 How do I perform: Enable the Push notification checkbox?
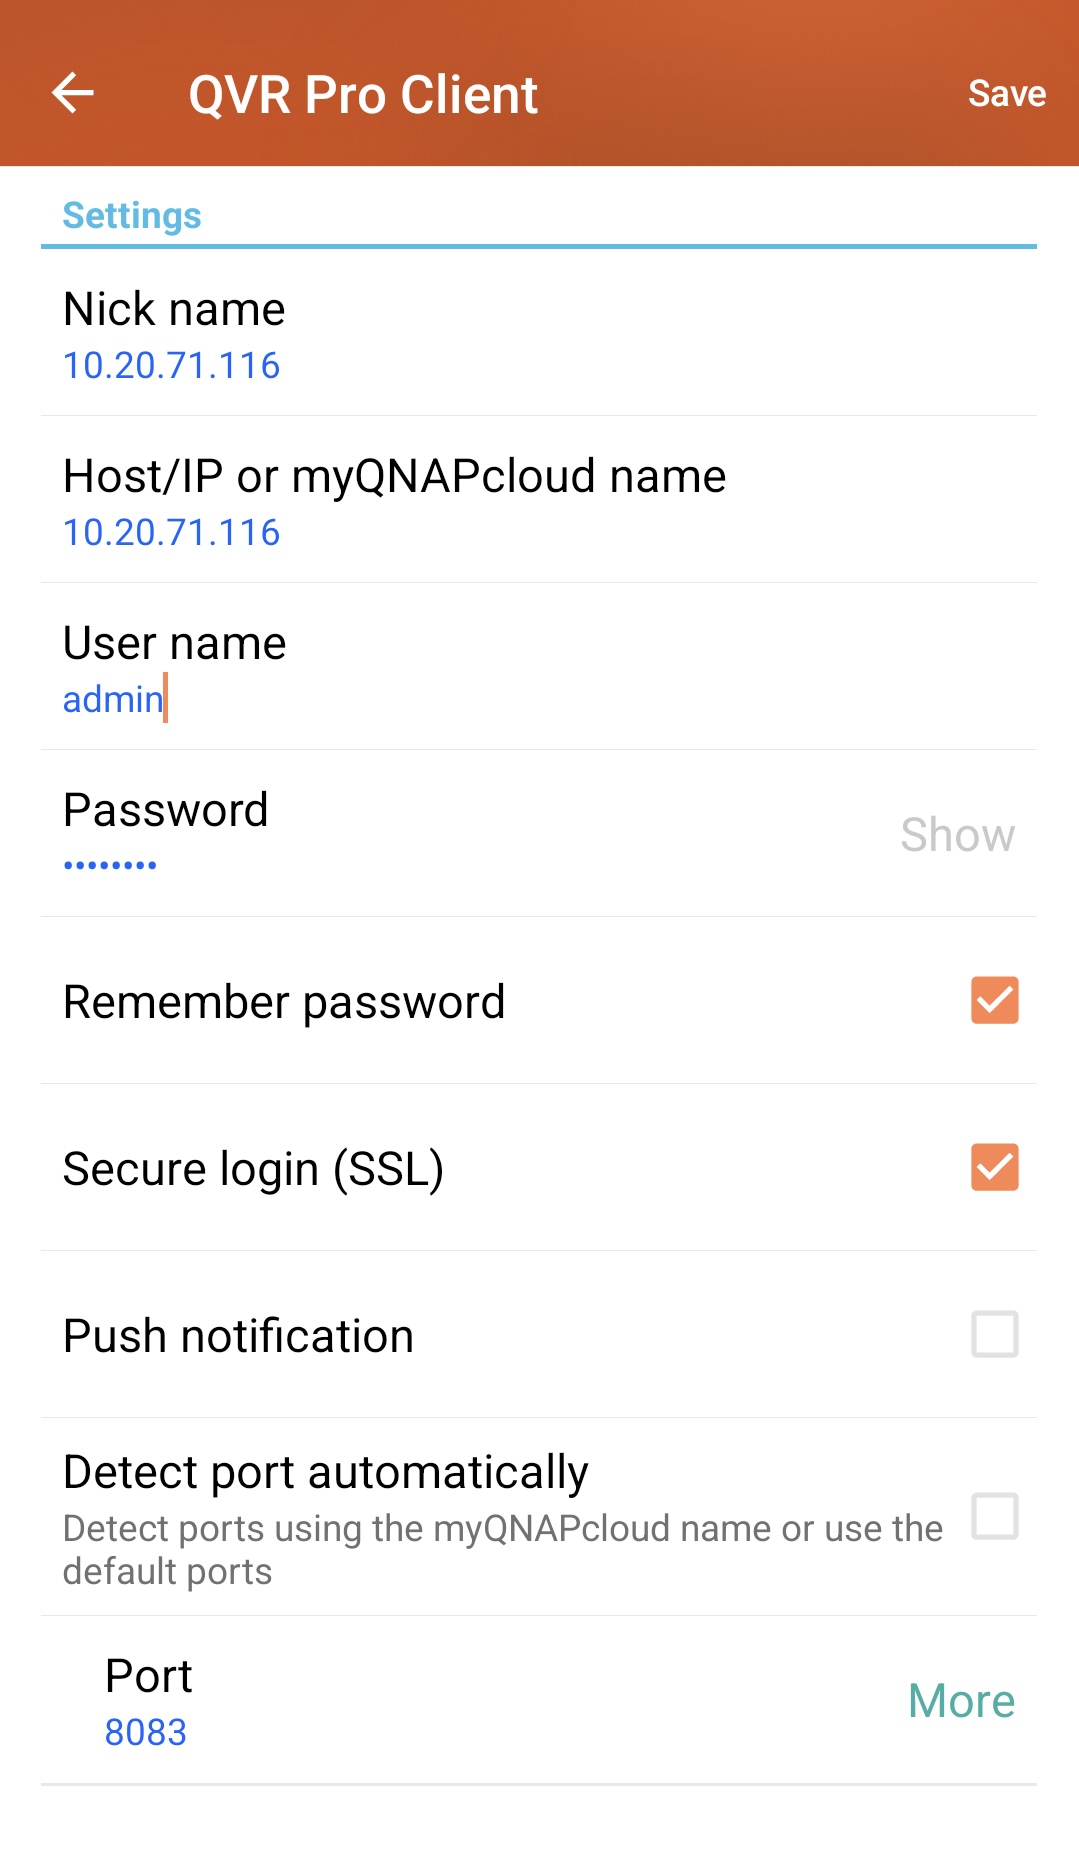[x=994, y=1335]
